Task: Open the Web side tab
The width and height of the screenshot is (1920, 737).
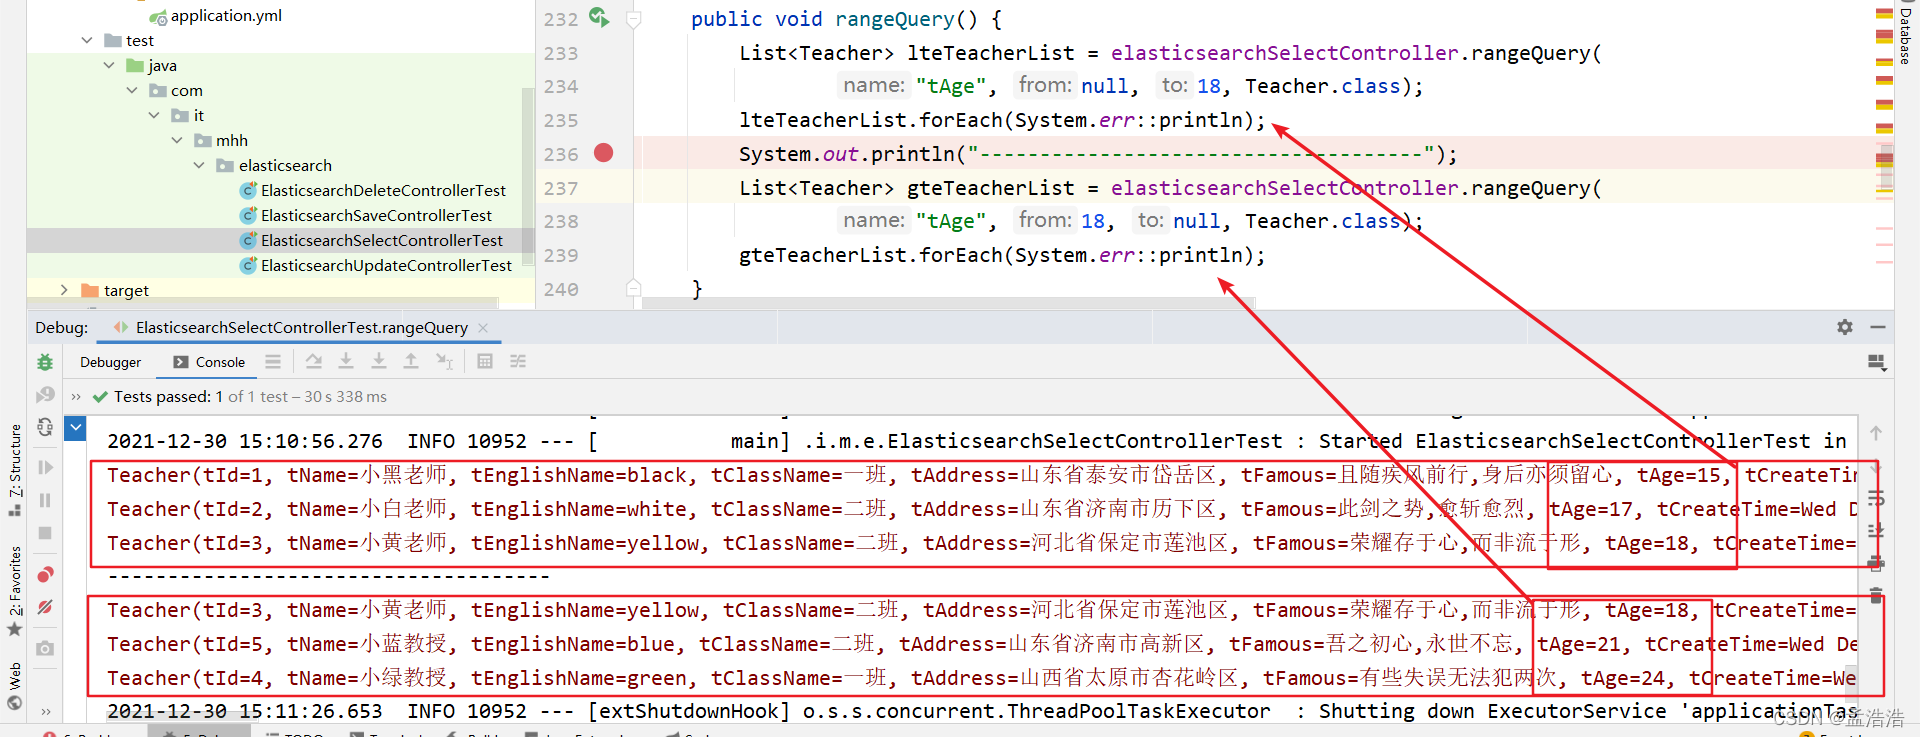Action: pyautogui.click(x=15, y=686)
